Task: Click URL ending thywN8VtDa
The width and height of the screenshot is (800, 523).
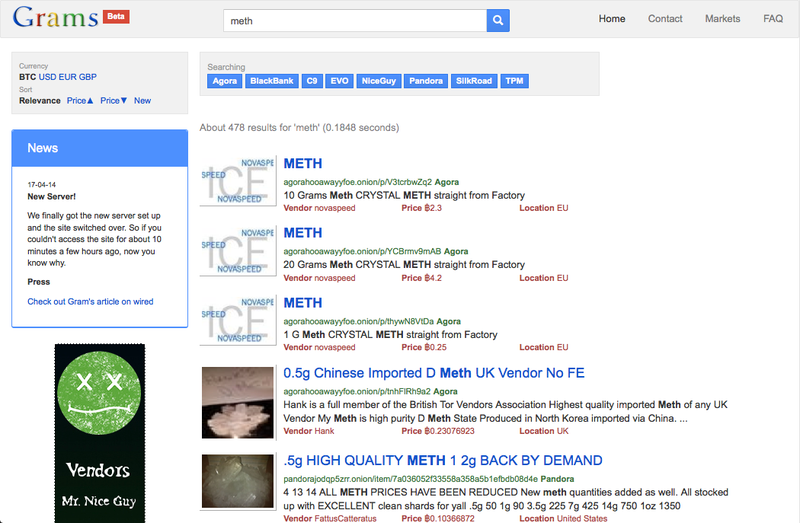Action: point(359,321)
